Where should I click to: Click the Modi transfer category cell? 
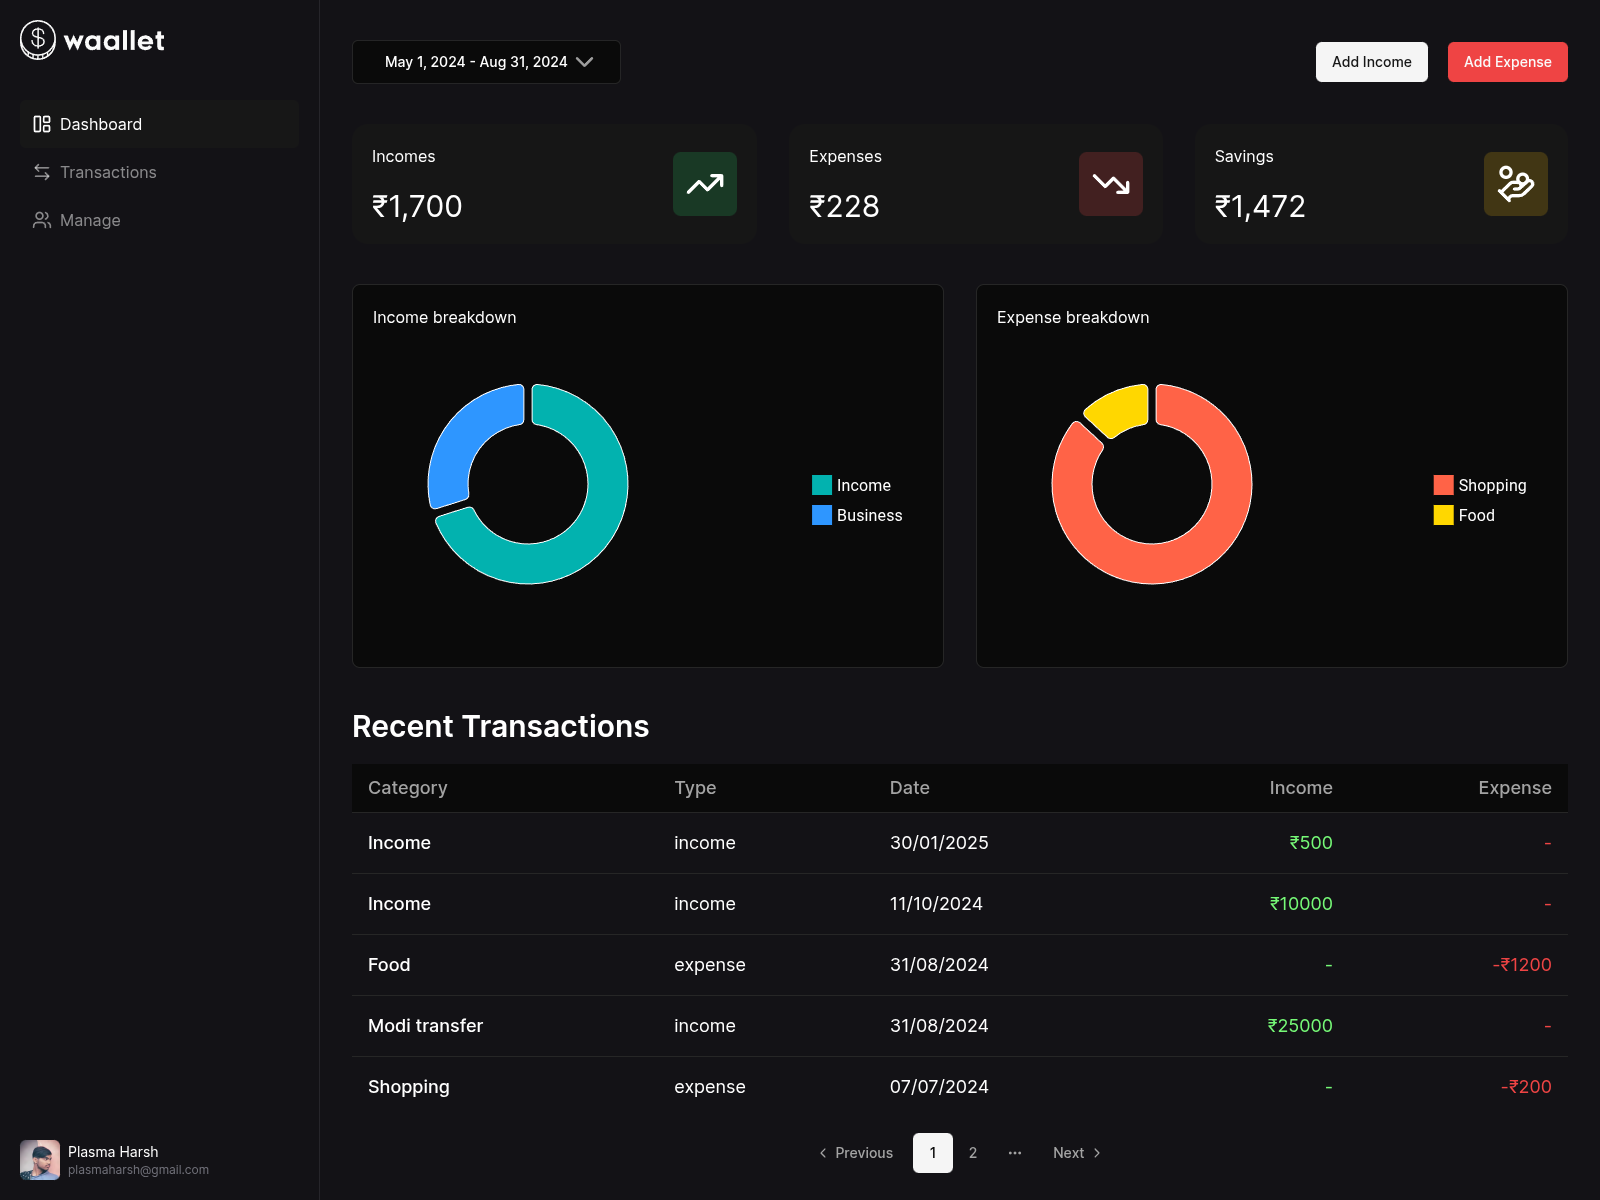425,1026
